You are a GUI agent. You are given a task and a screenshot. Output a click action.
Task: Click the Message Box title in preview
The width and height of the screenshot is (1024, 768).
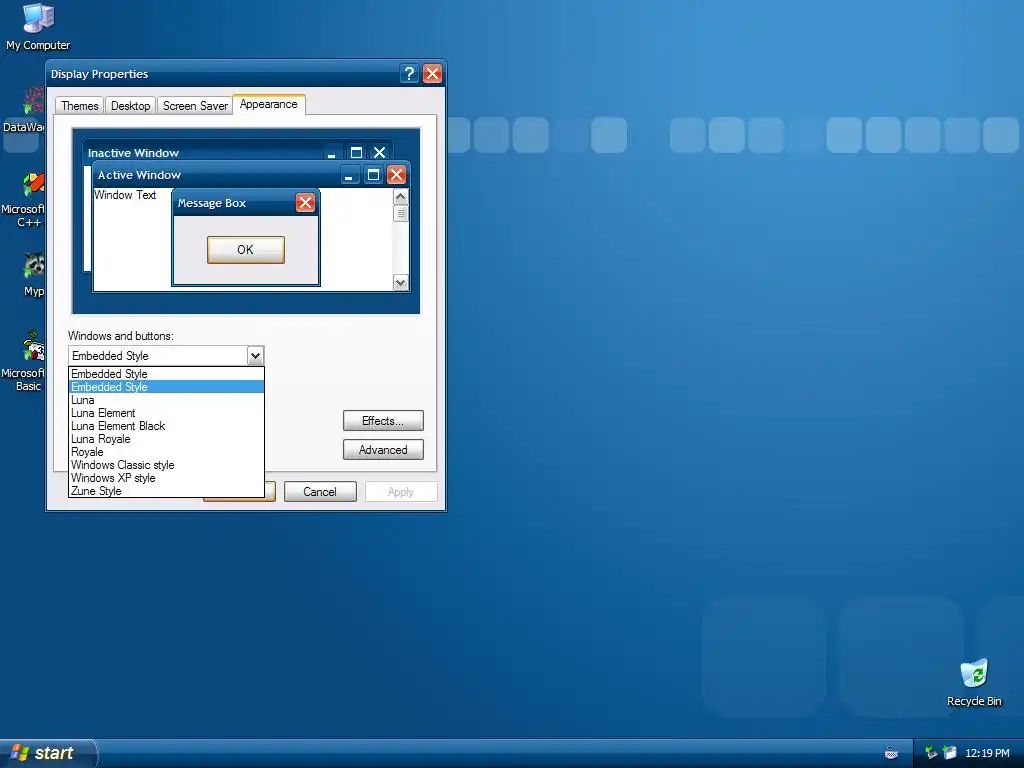pos(212,203)
